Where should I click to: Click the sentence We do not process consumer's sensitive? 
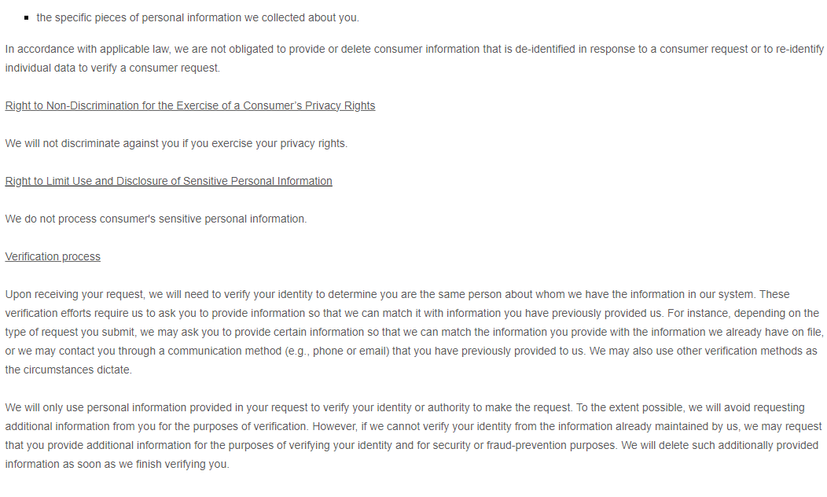[x=156, y=219]
